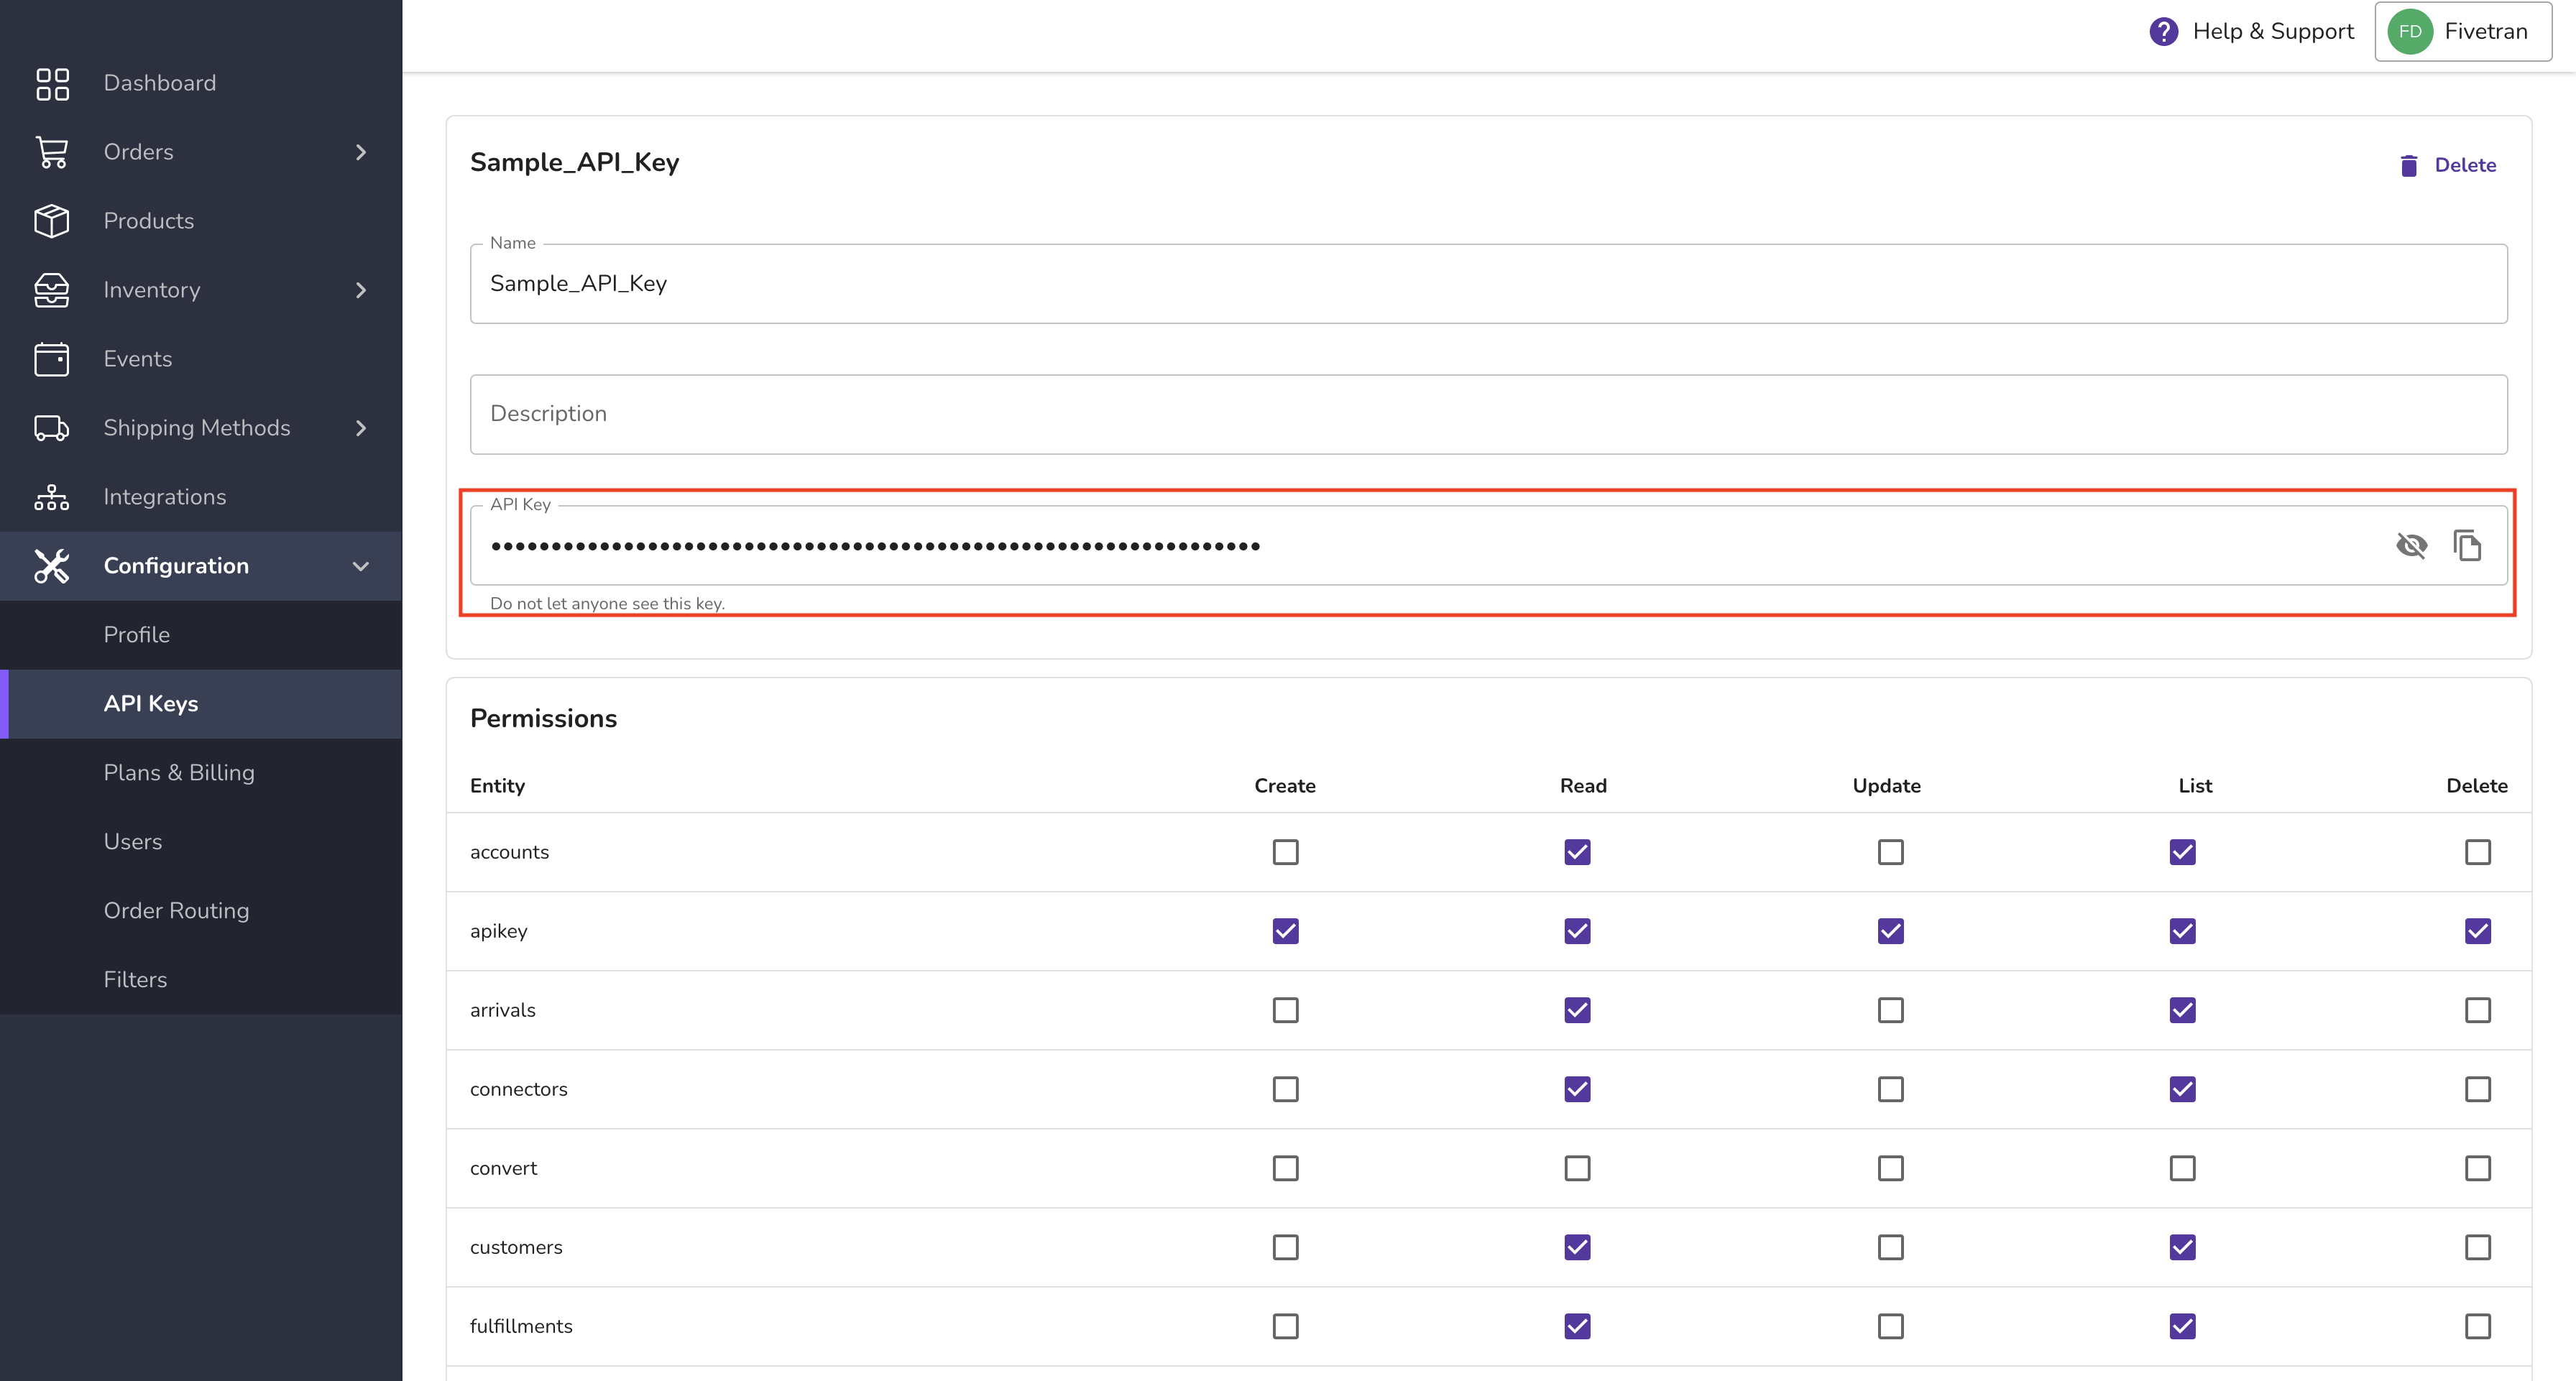Click the Help & Support link
The image size is (2576, 1381).
tap(2273, 32)
